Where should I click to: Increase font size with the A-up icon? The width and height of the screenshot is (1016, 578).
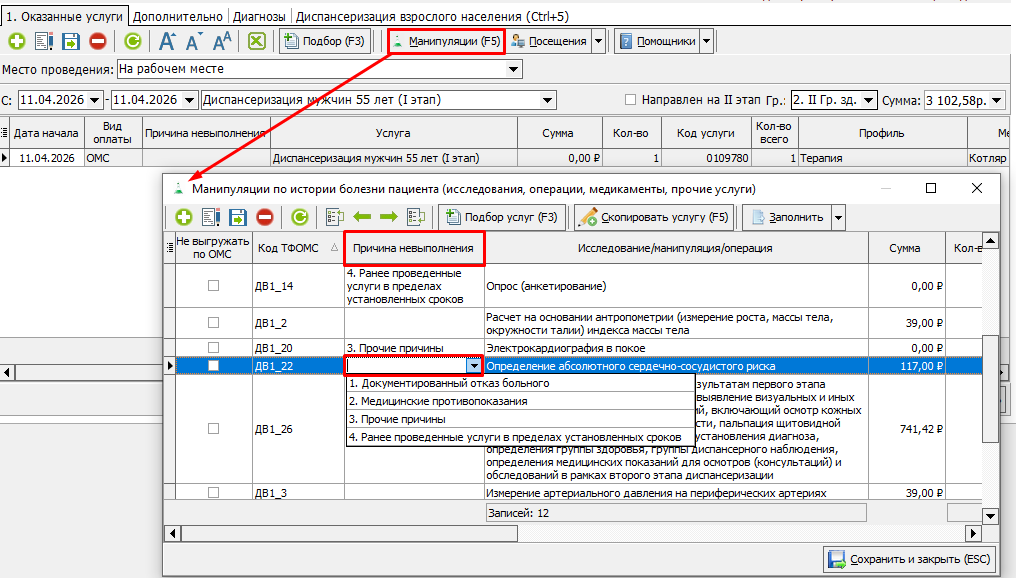(167, 41)
